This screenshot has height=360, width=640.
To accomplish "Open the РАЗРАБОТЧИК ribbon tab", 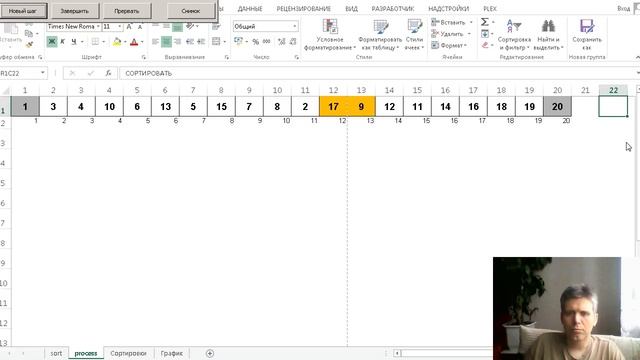I will tap(393, 9).
